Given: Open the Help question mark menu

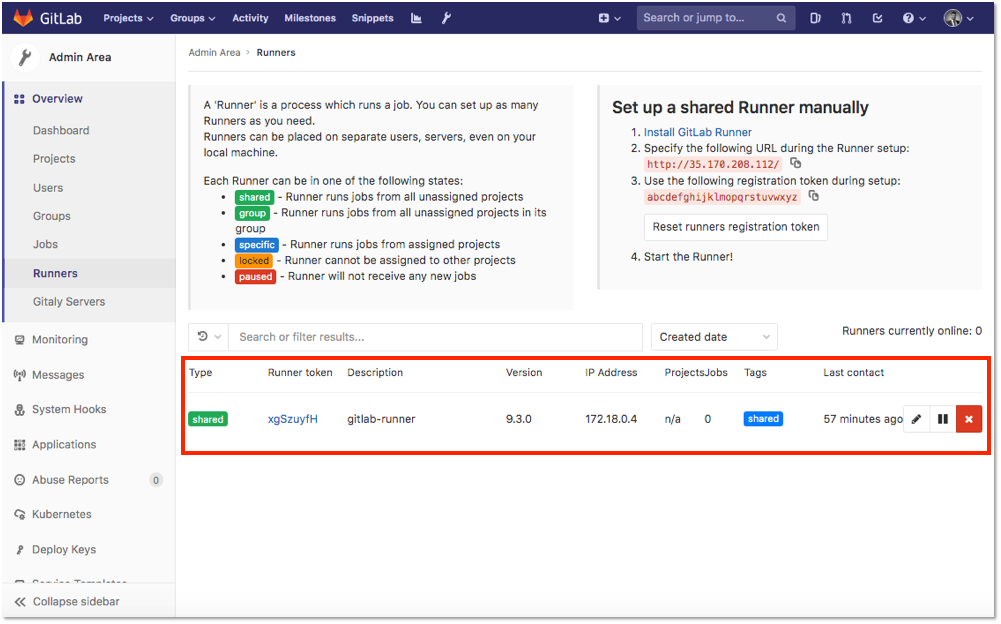Looking at the screenshot, I should [914, 19].
